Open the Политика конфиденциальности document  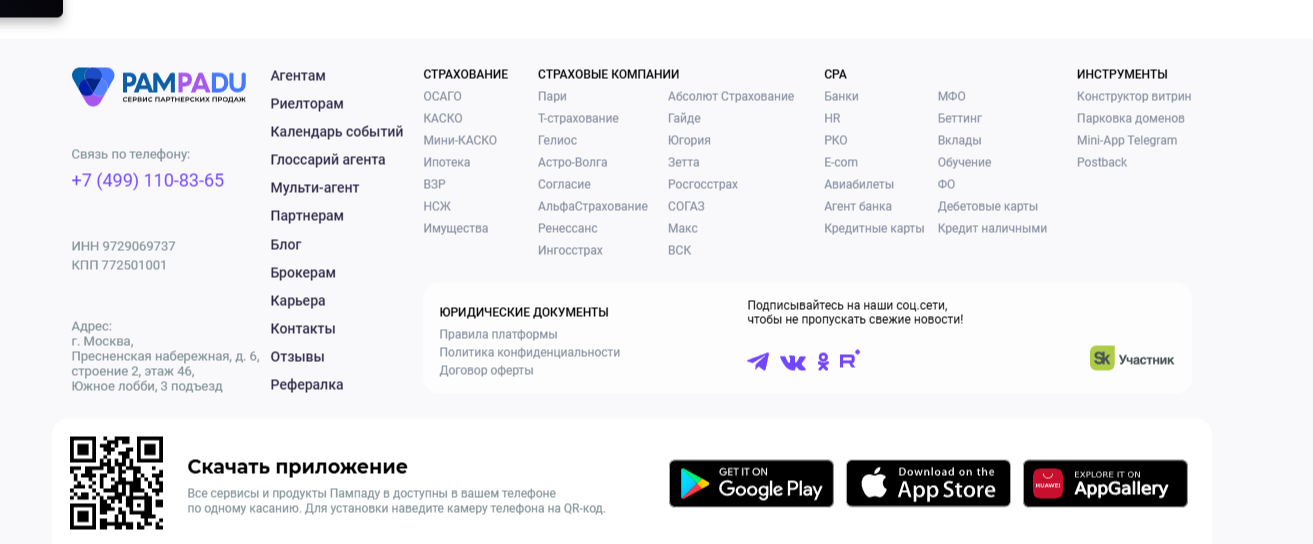point(530,353)
